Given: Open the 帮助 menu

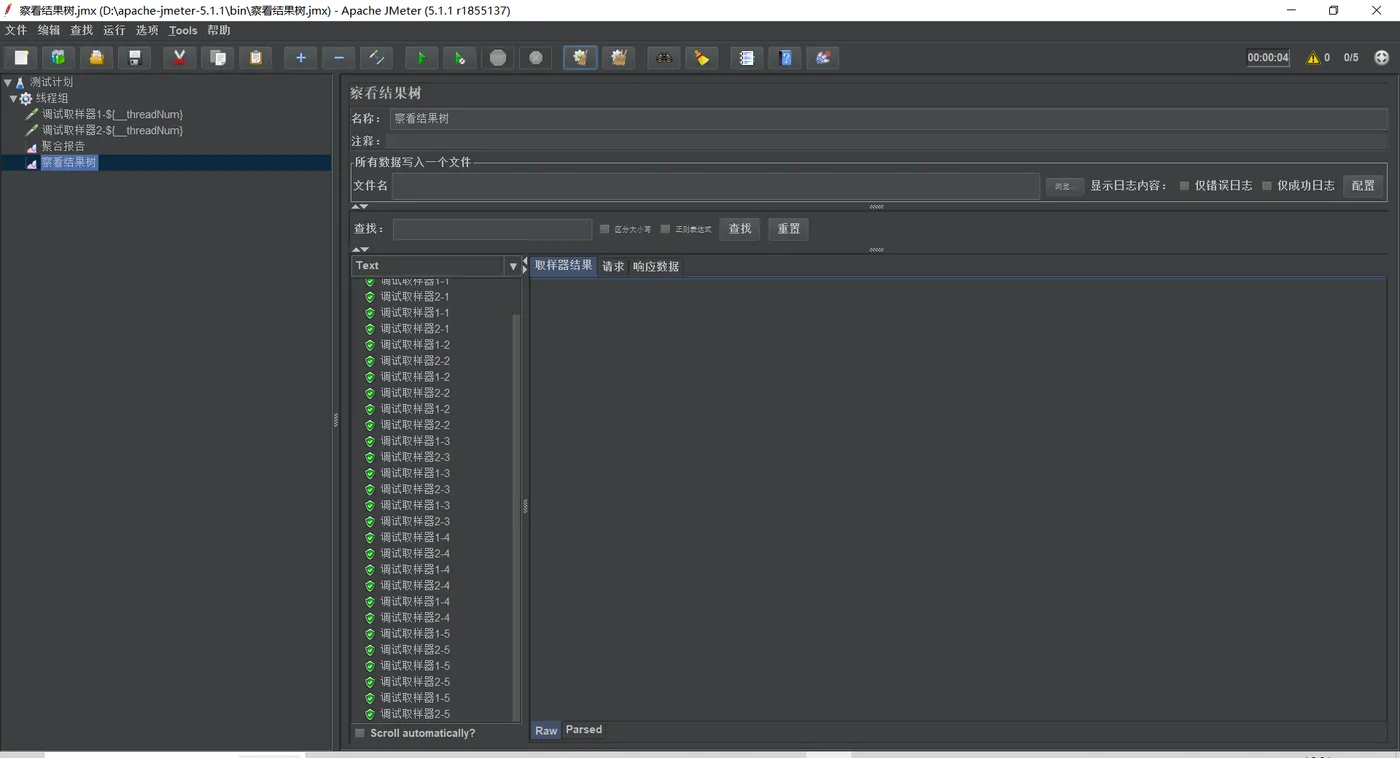Looking at the screenshot, I should (219, 30).
